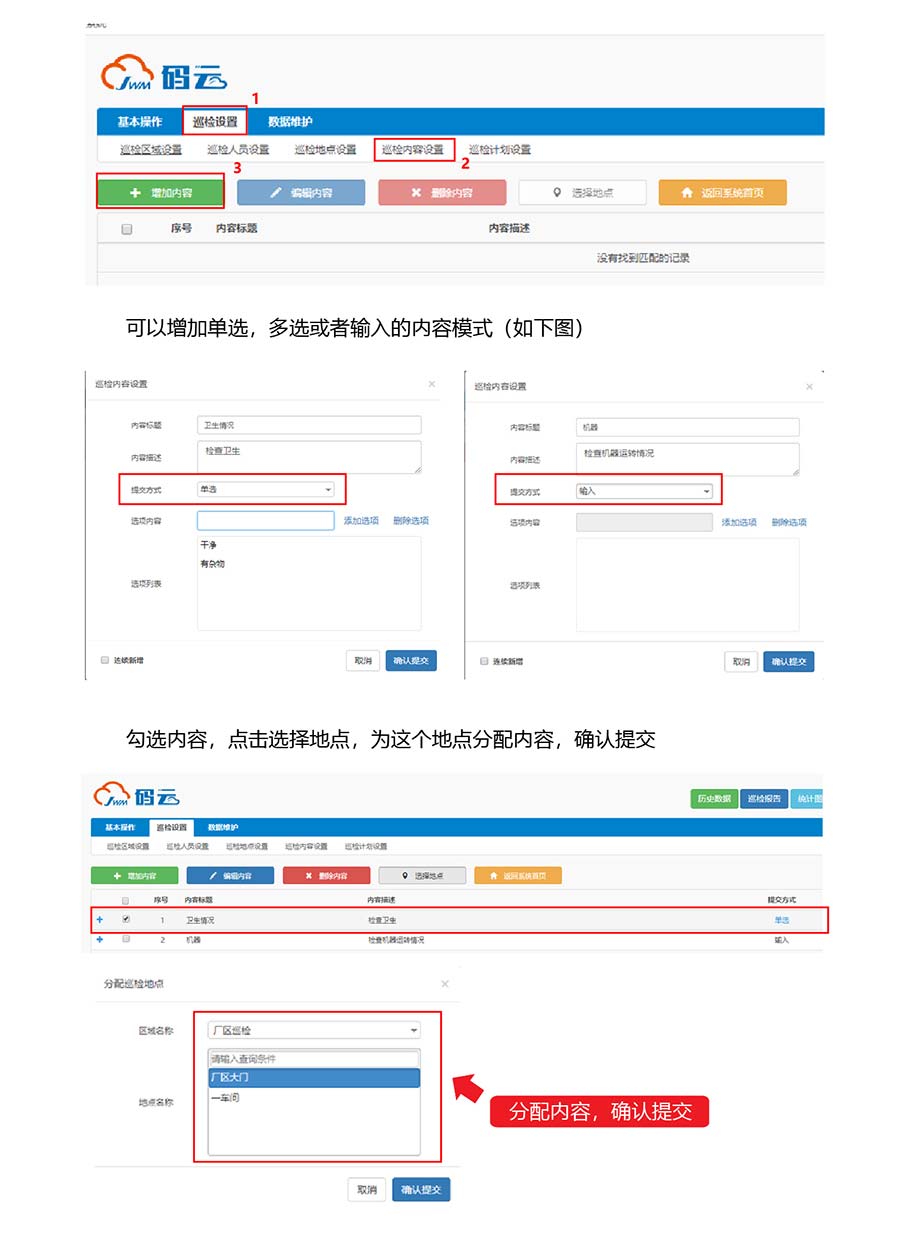Click the large blue 编辑内容 pencil button
The image size is (900, 1234).
click(x=301, y=193)
